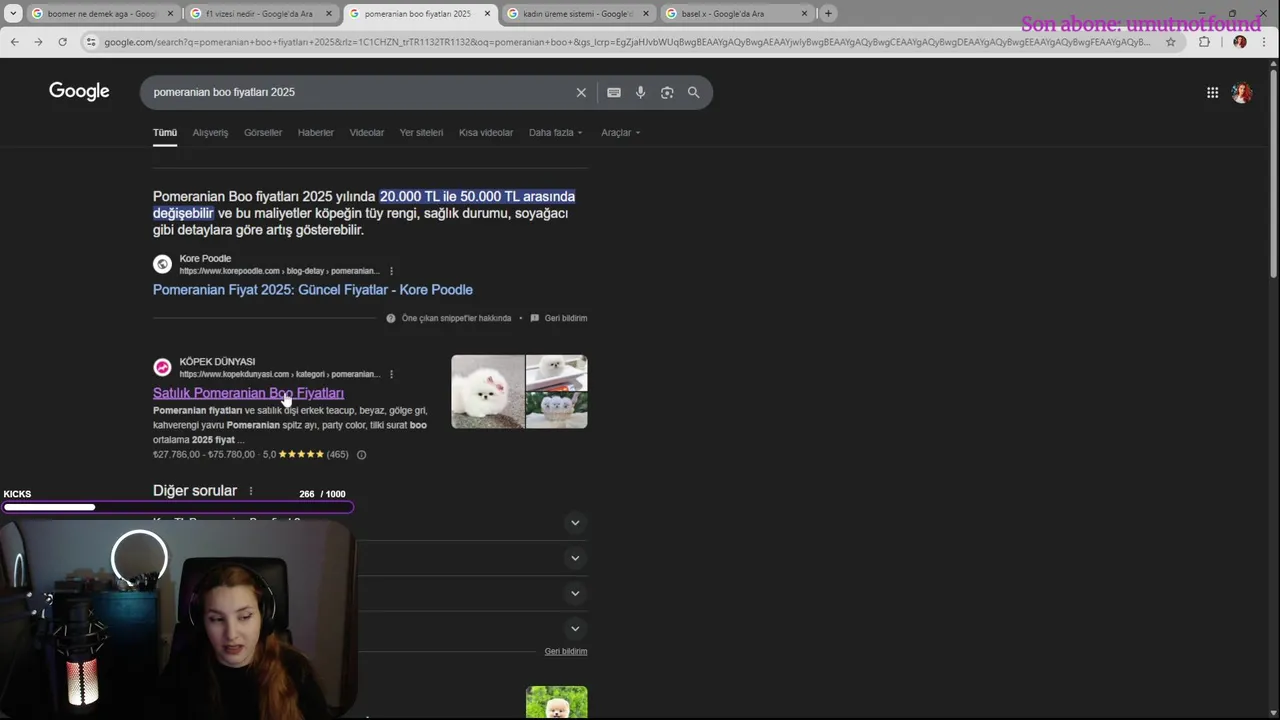Open three-dot menu beside Diğer sorular
Image resolution: width=1280 pixels, height=720 pixels.
[x=251, y=491]
